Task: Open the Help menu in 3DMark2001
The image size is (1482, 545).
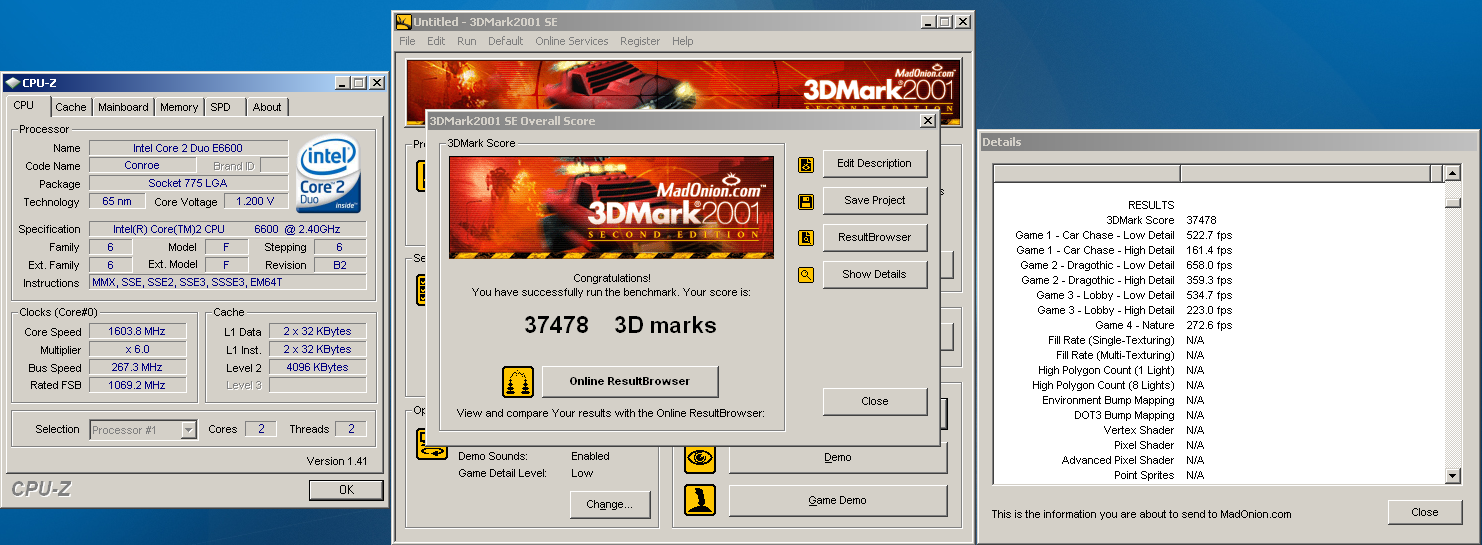Action: pos(683,41)
